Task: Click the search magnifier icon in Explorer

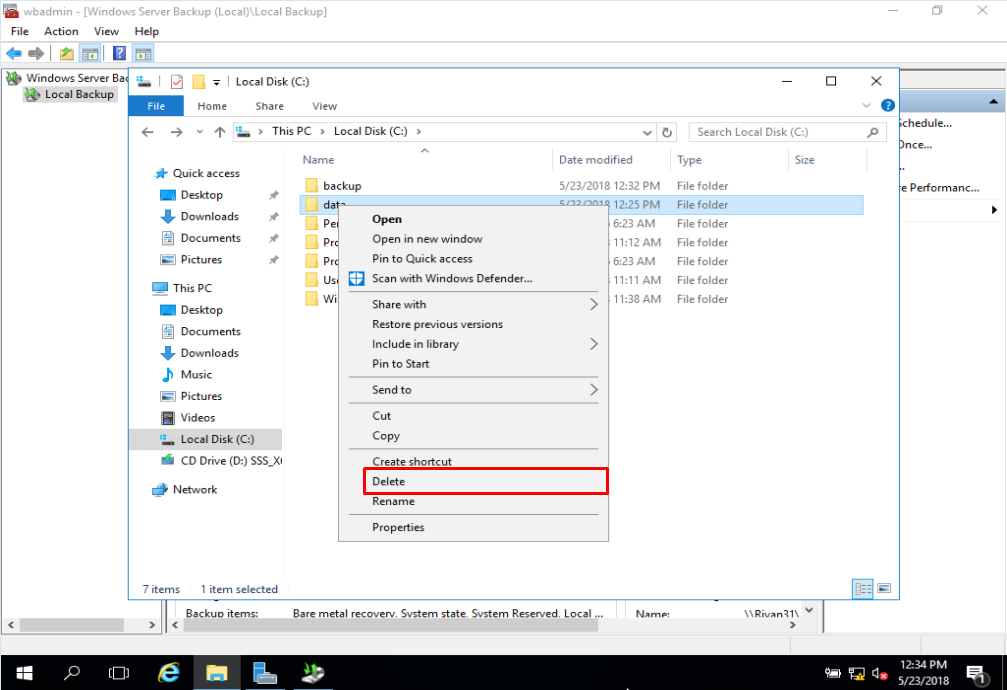Action: point(872,132)
